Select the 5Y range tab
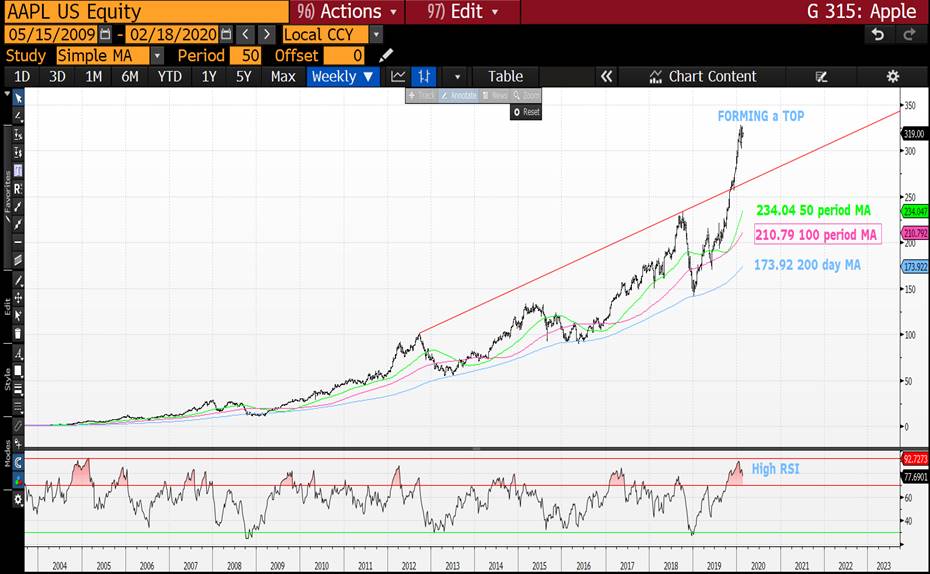This screenshot has height=574, width=930. click(244, 76)
